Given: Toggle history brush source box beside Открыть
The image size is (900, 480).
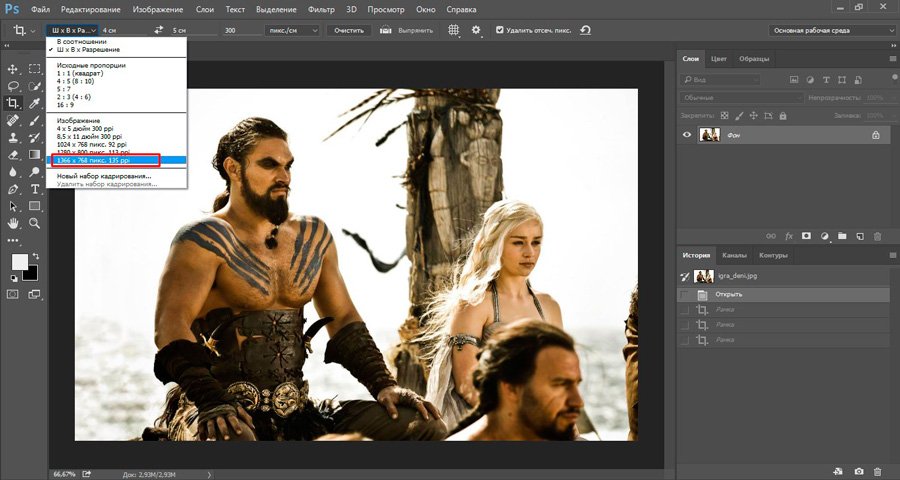Looking at the screenshot, I should click(685, 294).
